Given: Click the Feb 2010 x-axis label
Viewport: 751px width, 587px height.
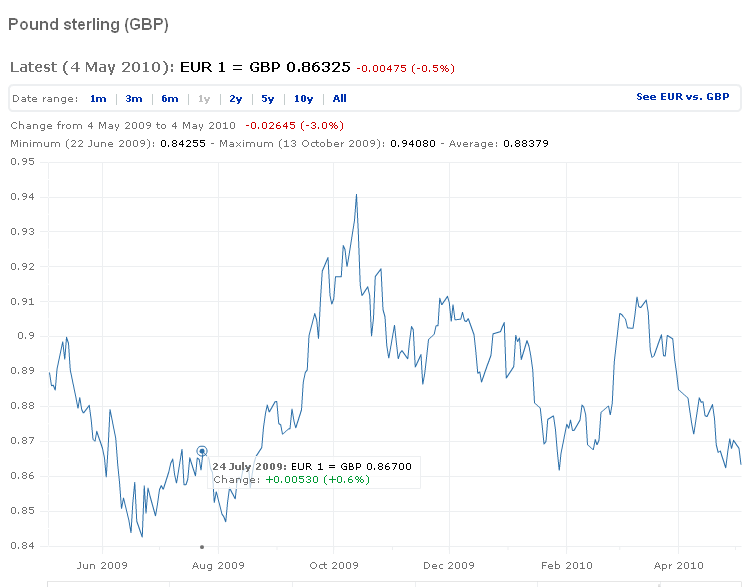Looking at the screenshot, I should pyautogui.click(x=565, y=564).
